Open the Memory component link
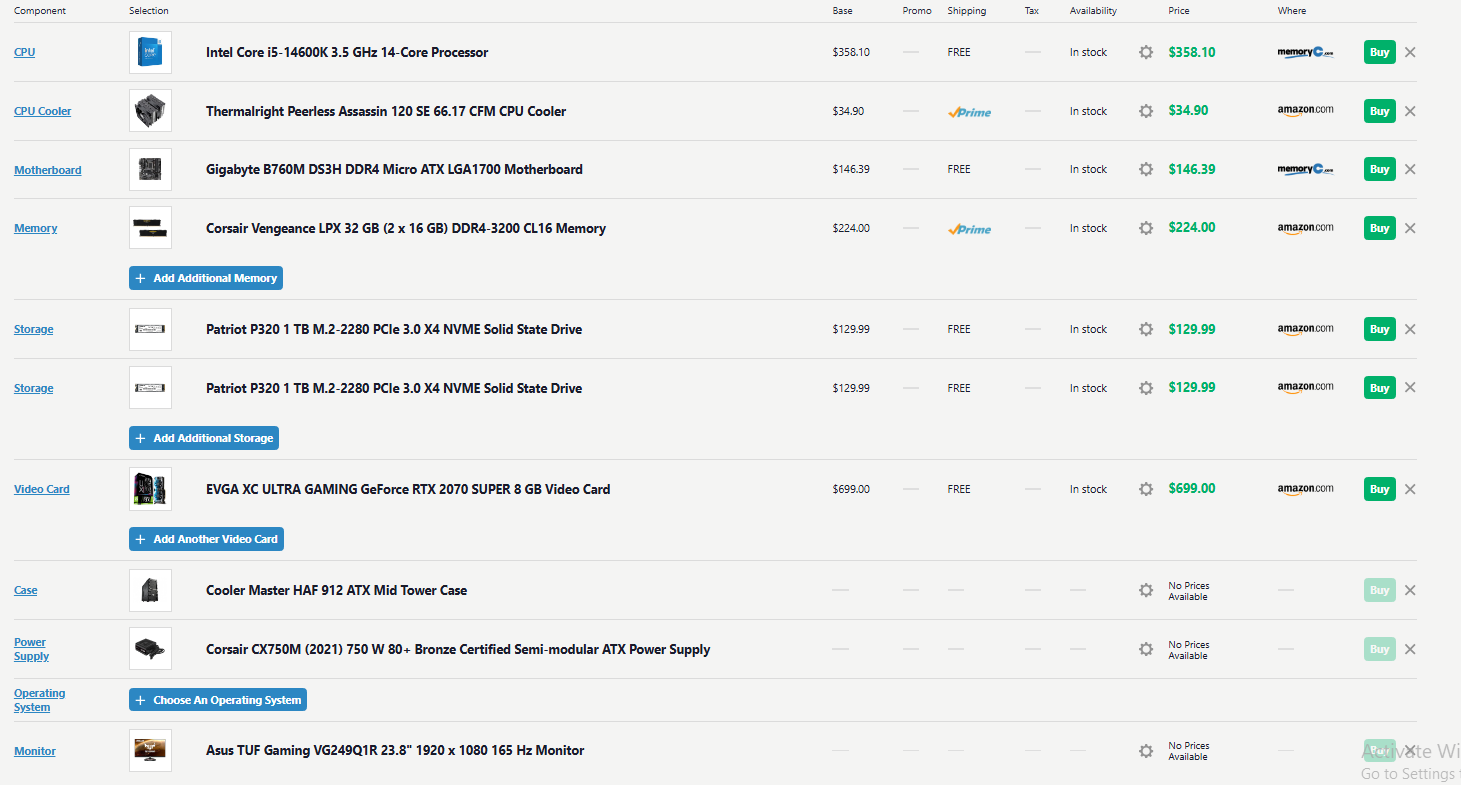 35,228
